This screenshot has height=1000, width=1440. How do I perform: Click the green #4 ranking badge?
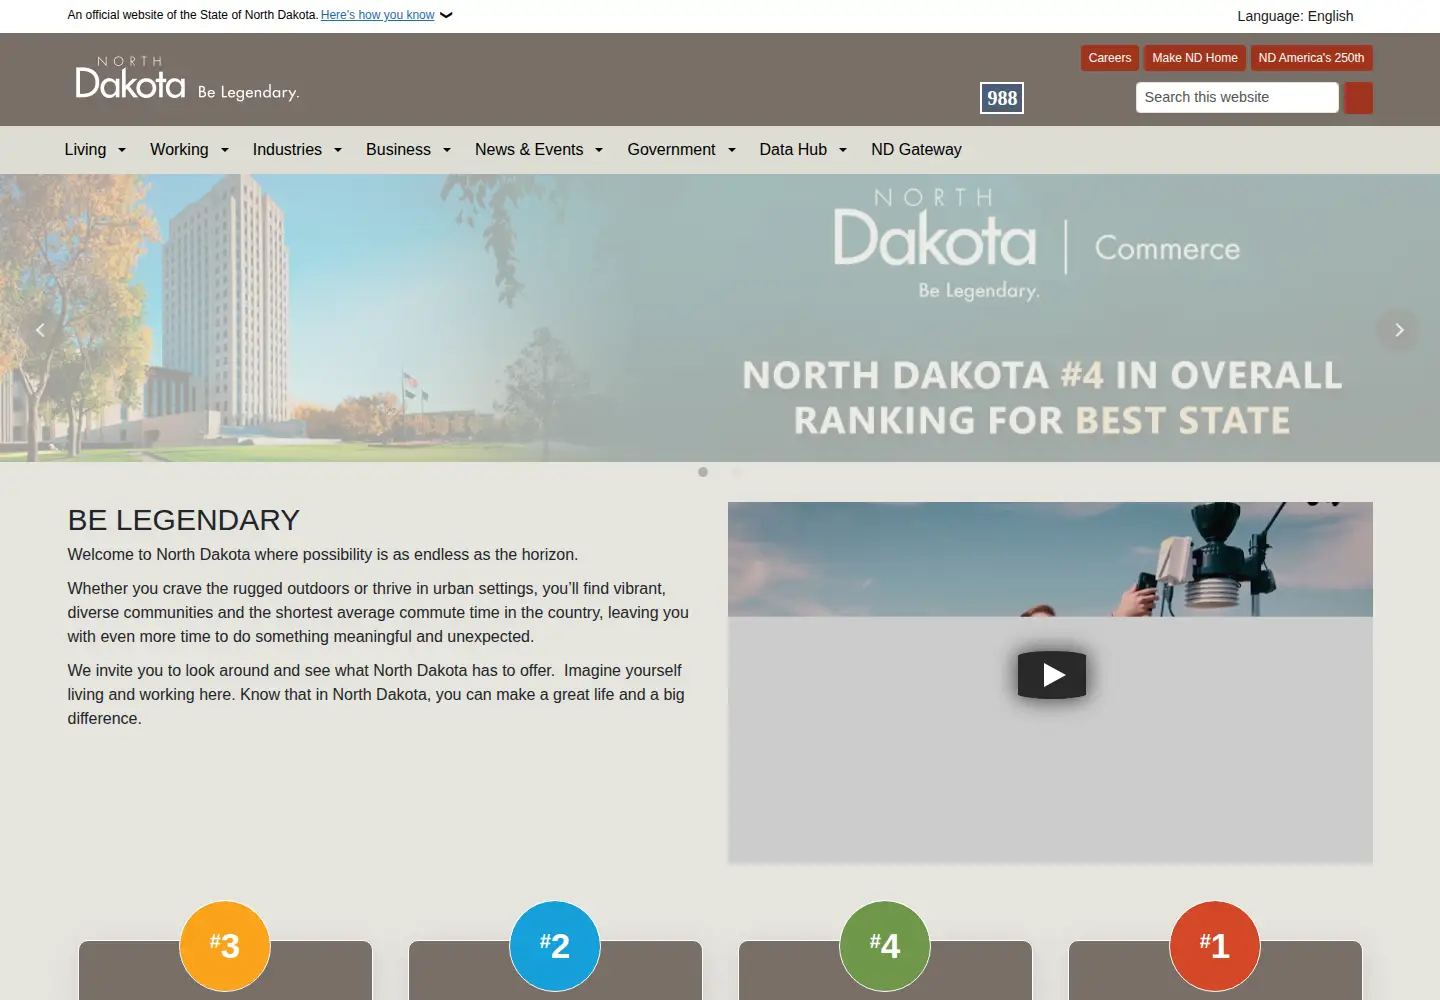(885, 946)
